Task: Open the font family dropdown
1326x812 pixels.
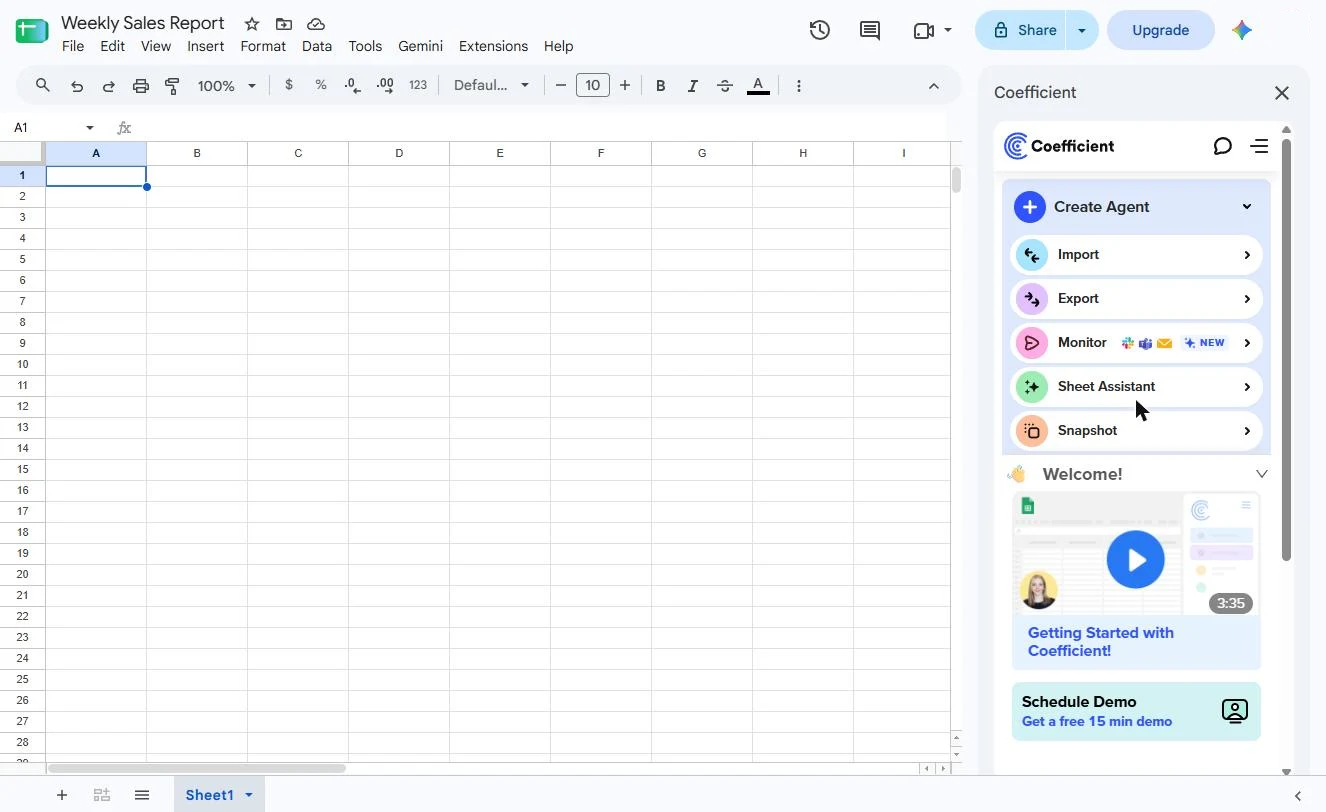Action: [491, 85]
